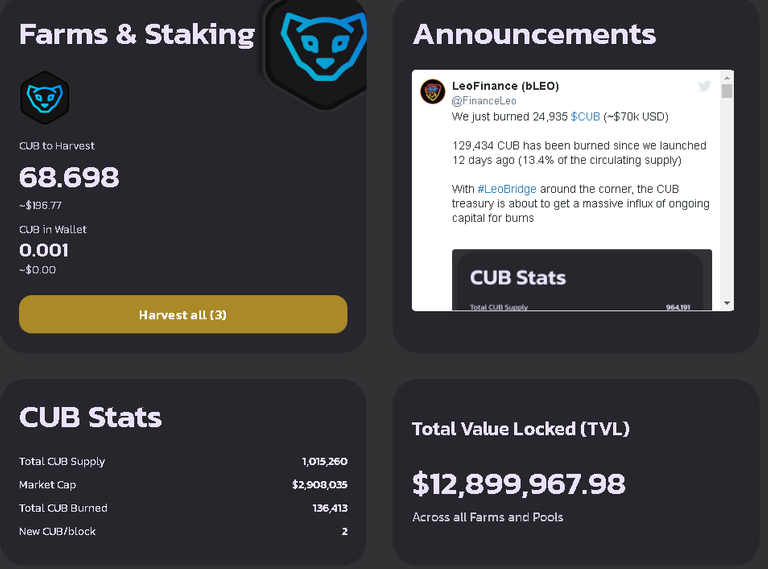This screenshot has height=569, width=768.
Task: Click the tweet scrollbar up arrow
Action: (727, 77)
